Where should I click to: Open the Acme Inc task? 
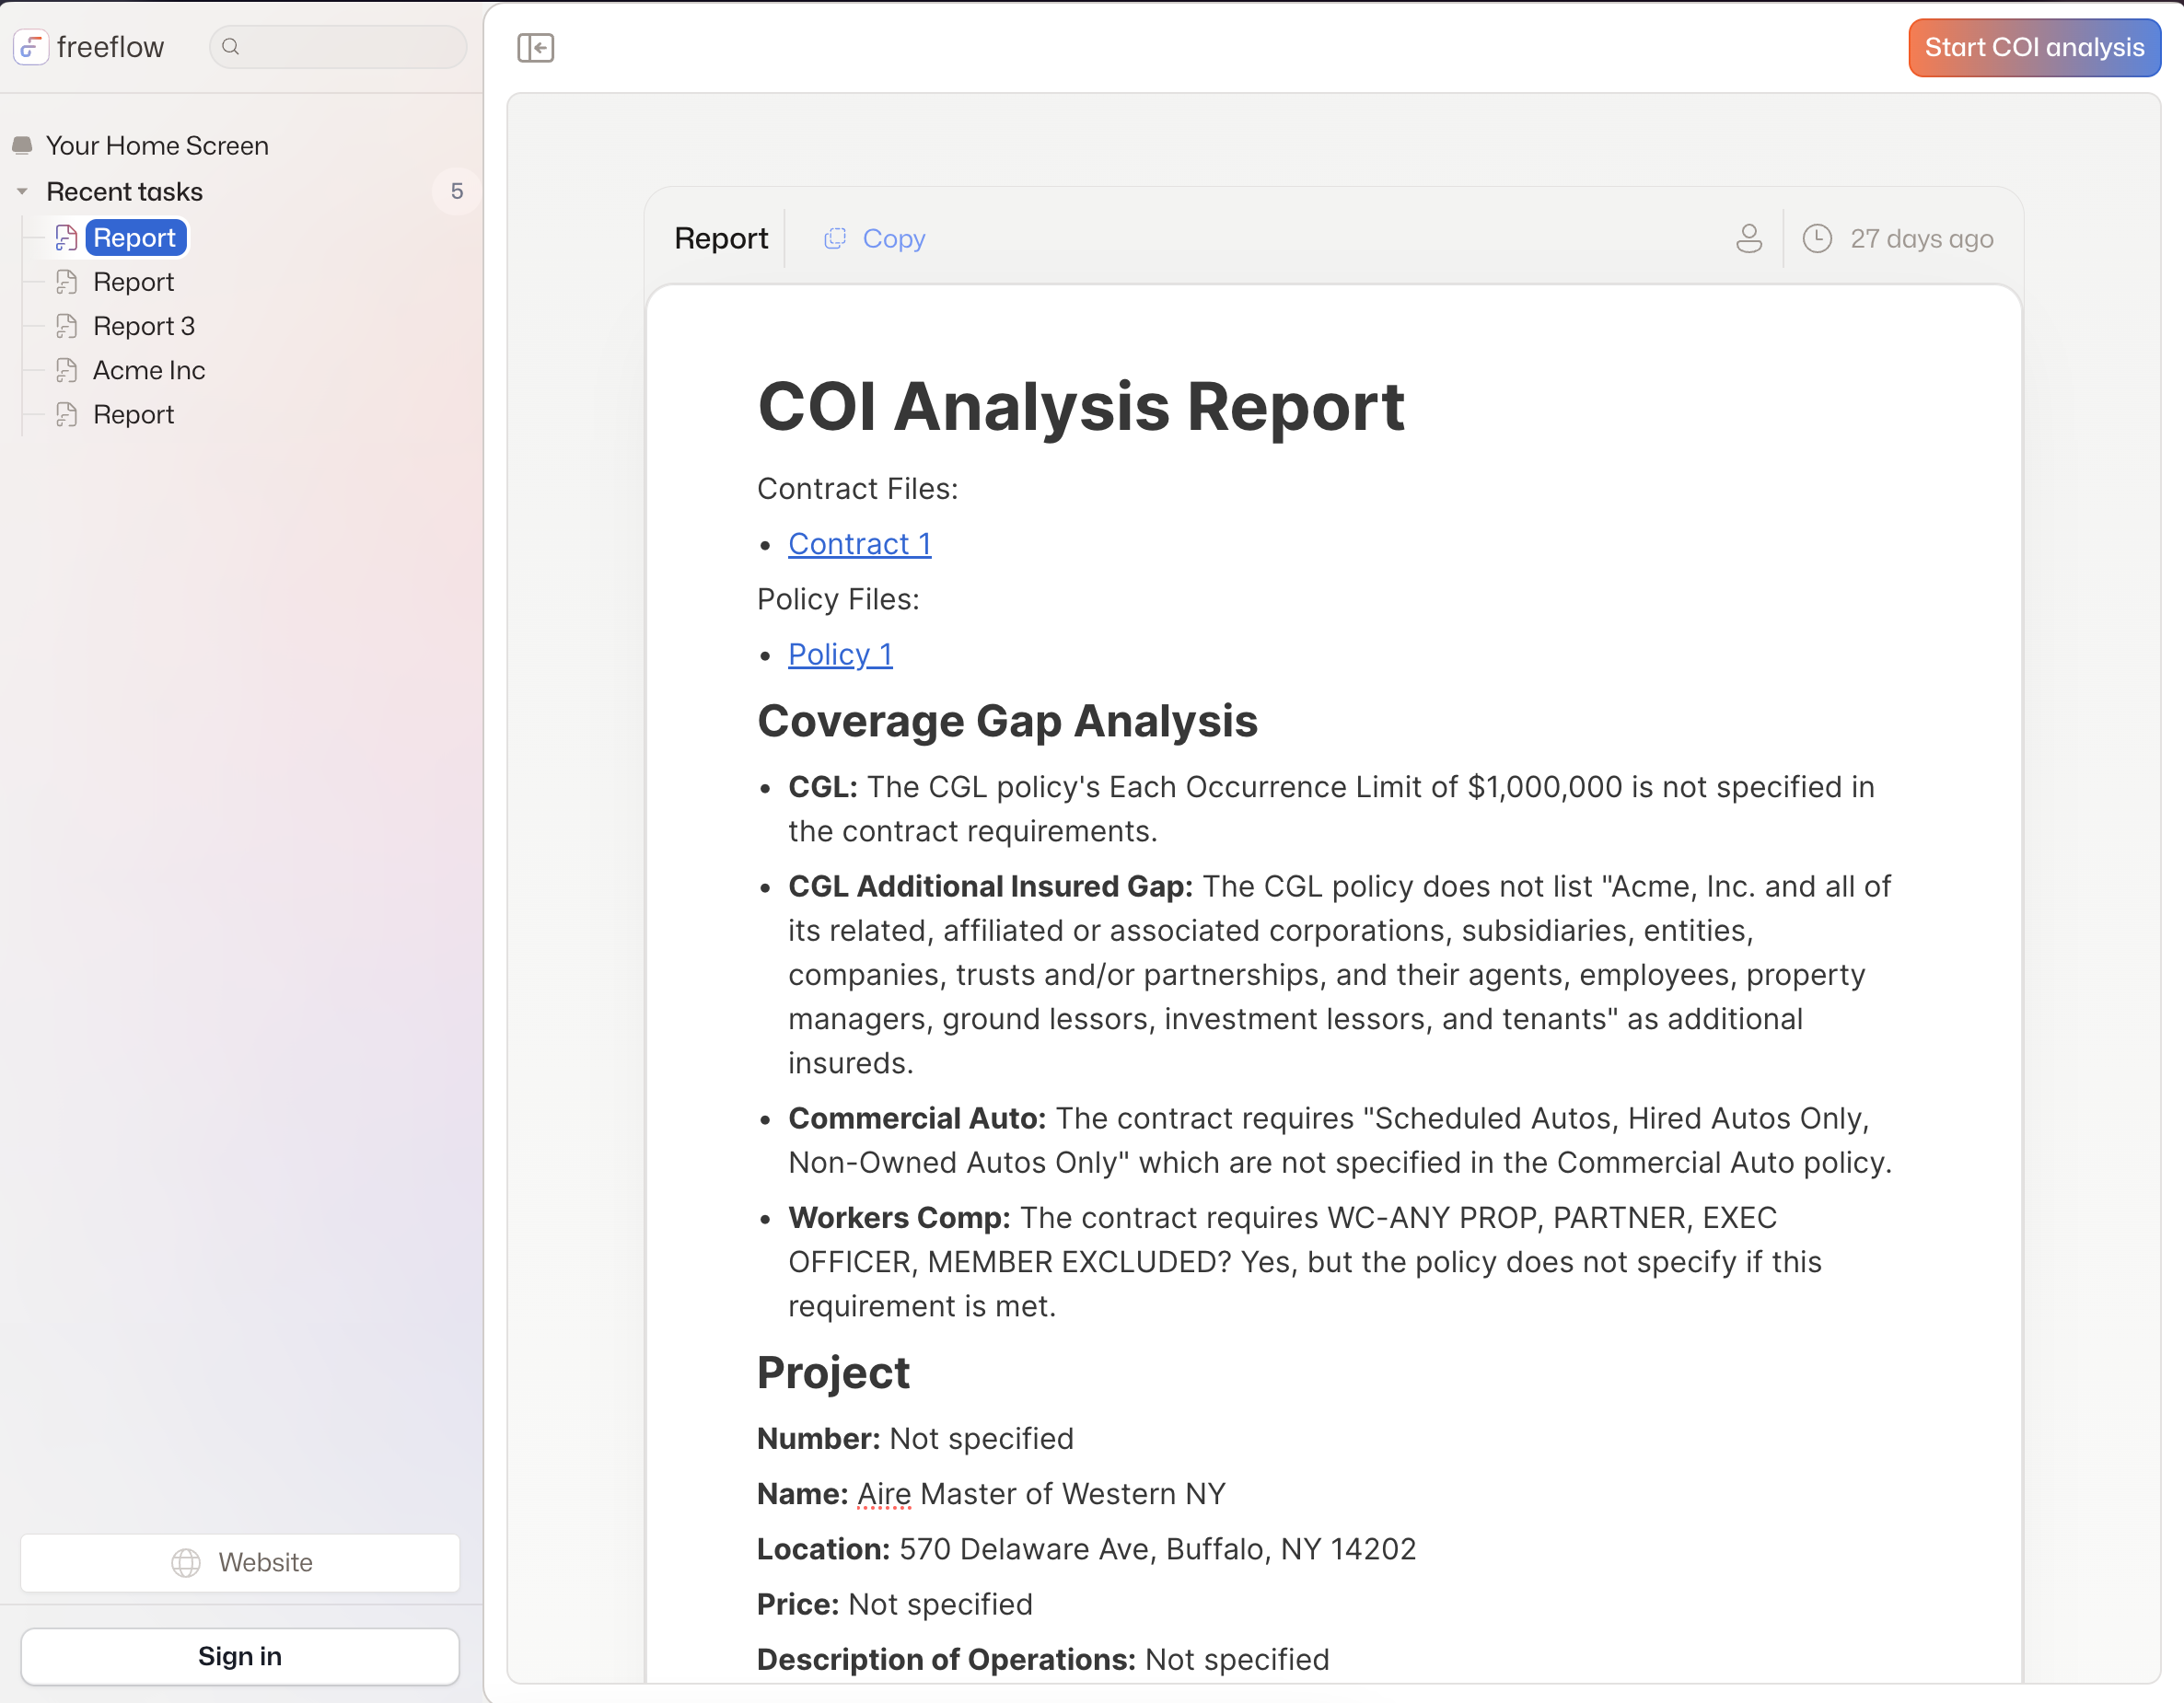[149, 370]
